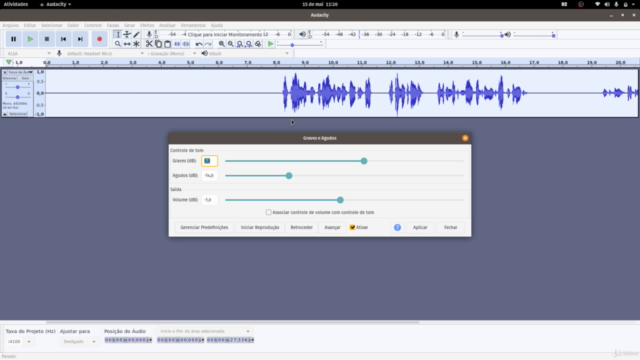Select the Draw pencil tool

[136, 35]
